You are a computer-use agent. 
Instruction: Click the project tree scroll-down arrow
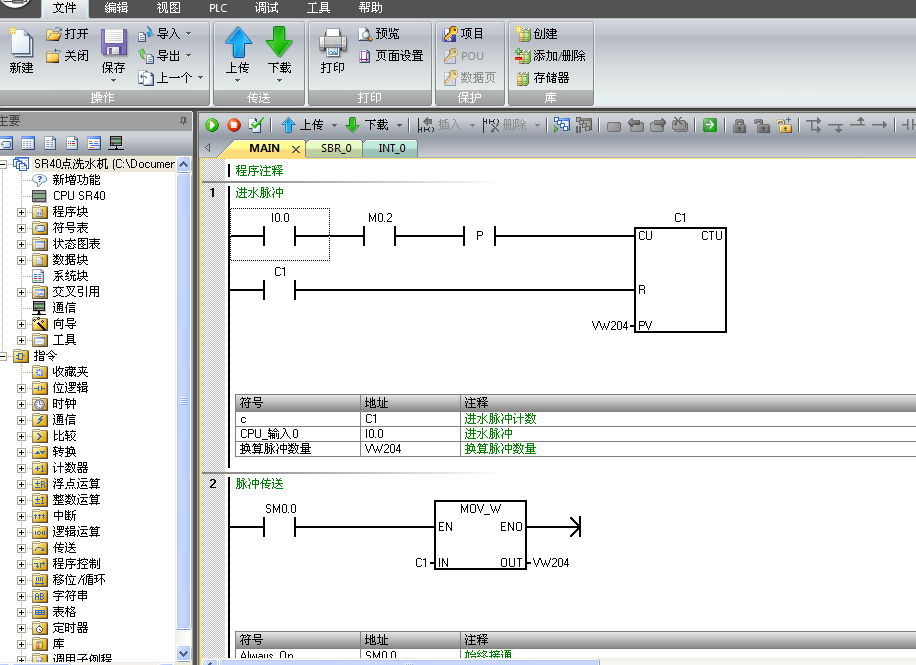pos(183,653)
